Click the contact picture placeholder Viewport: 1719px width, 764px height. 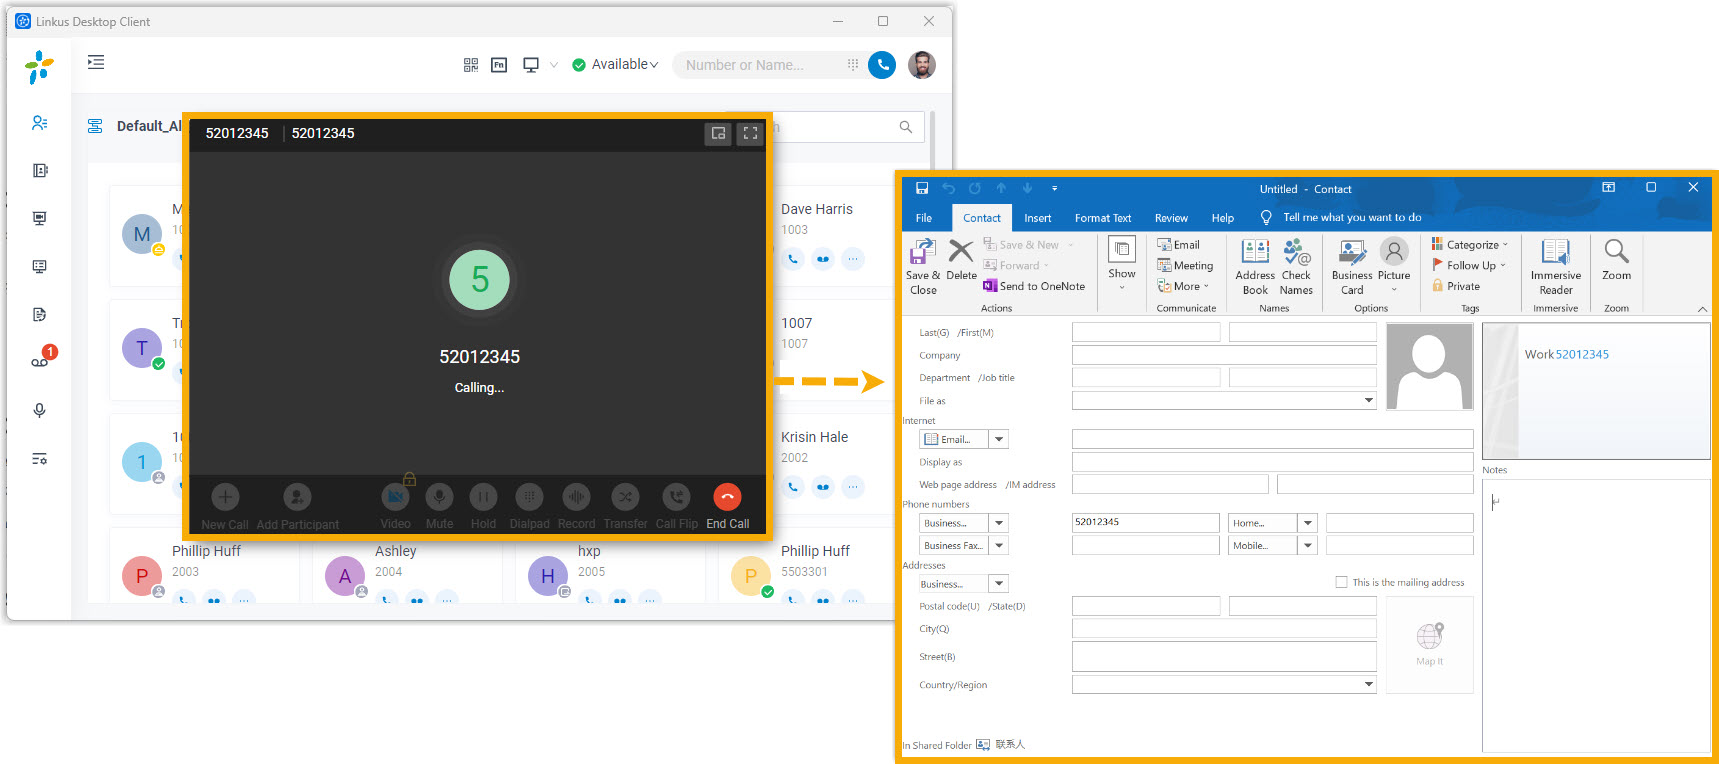tap(1429, 366)
